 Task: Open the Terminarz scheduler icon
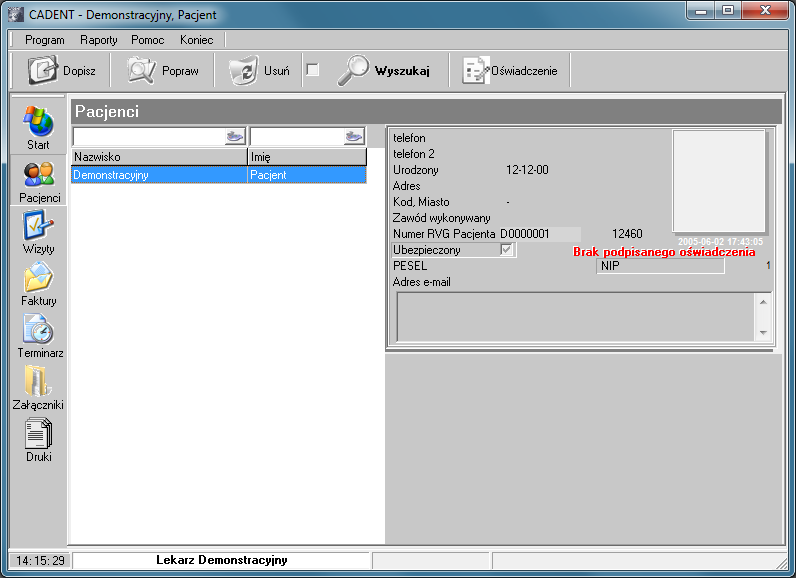click(x=39, y=336)
